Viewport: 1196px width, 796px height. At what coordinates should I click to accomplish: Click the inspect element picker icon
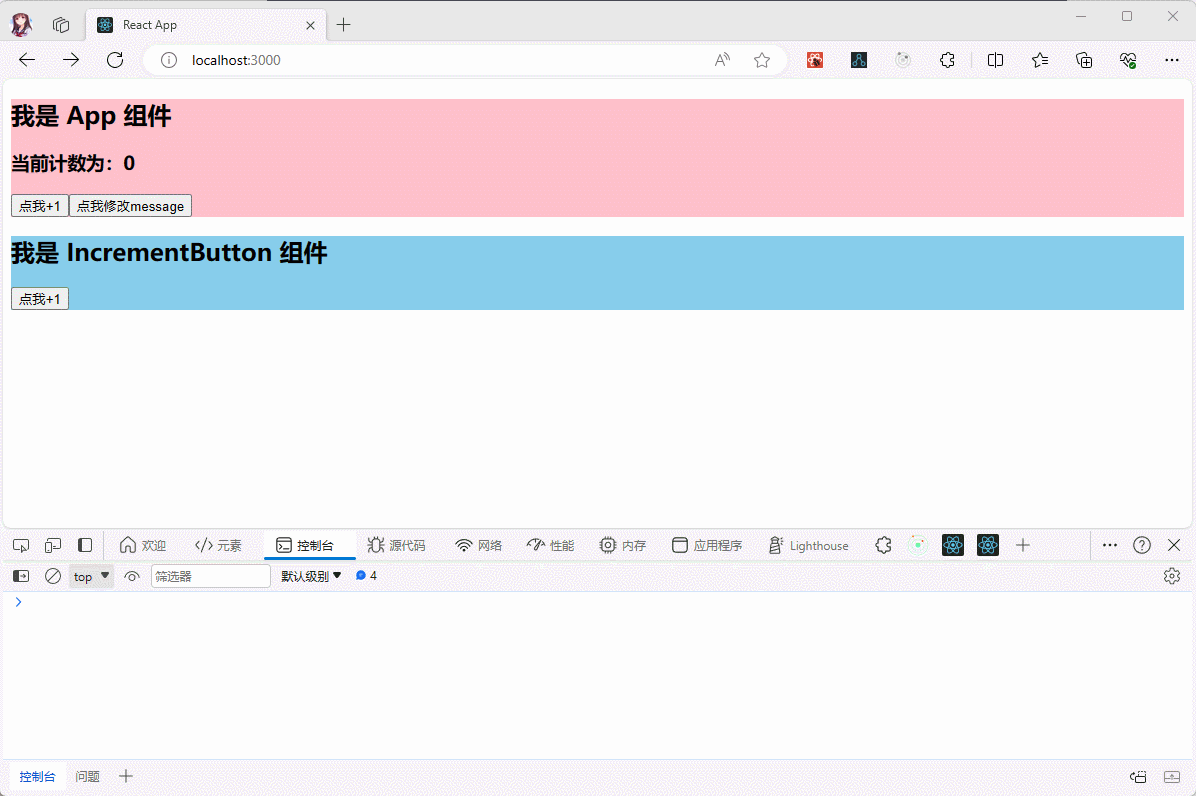pyautogui.click(x=21, y=545)
